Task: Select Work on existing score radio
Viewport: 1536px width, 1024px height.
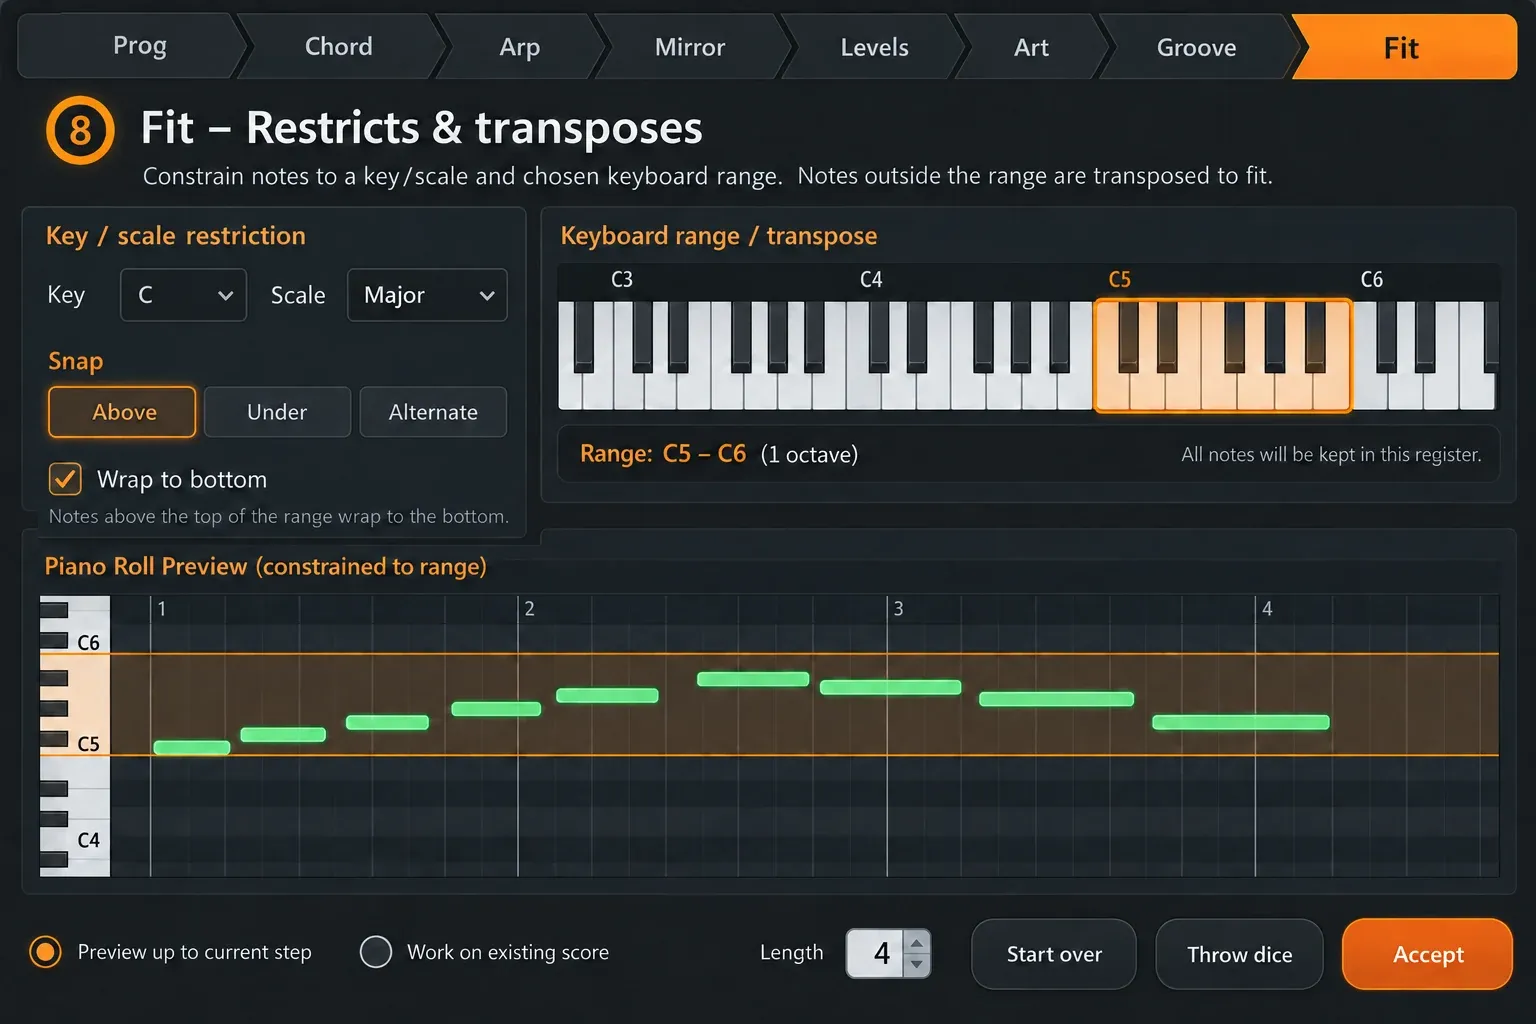Action: tap(376, 952)
